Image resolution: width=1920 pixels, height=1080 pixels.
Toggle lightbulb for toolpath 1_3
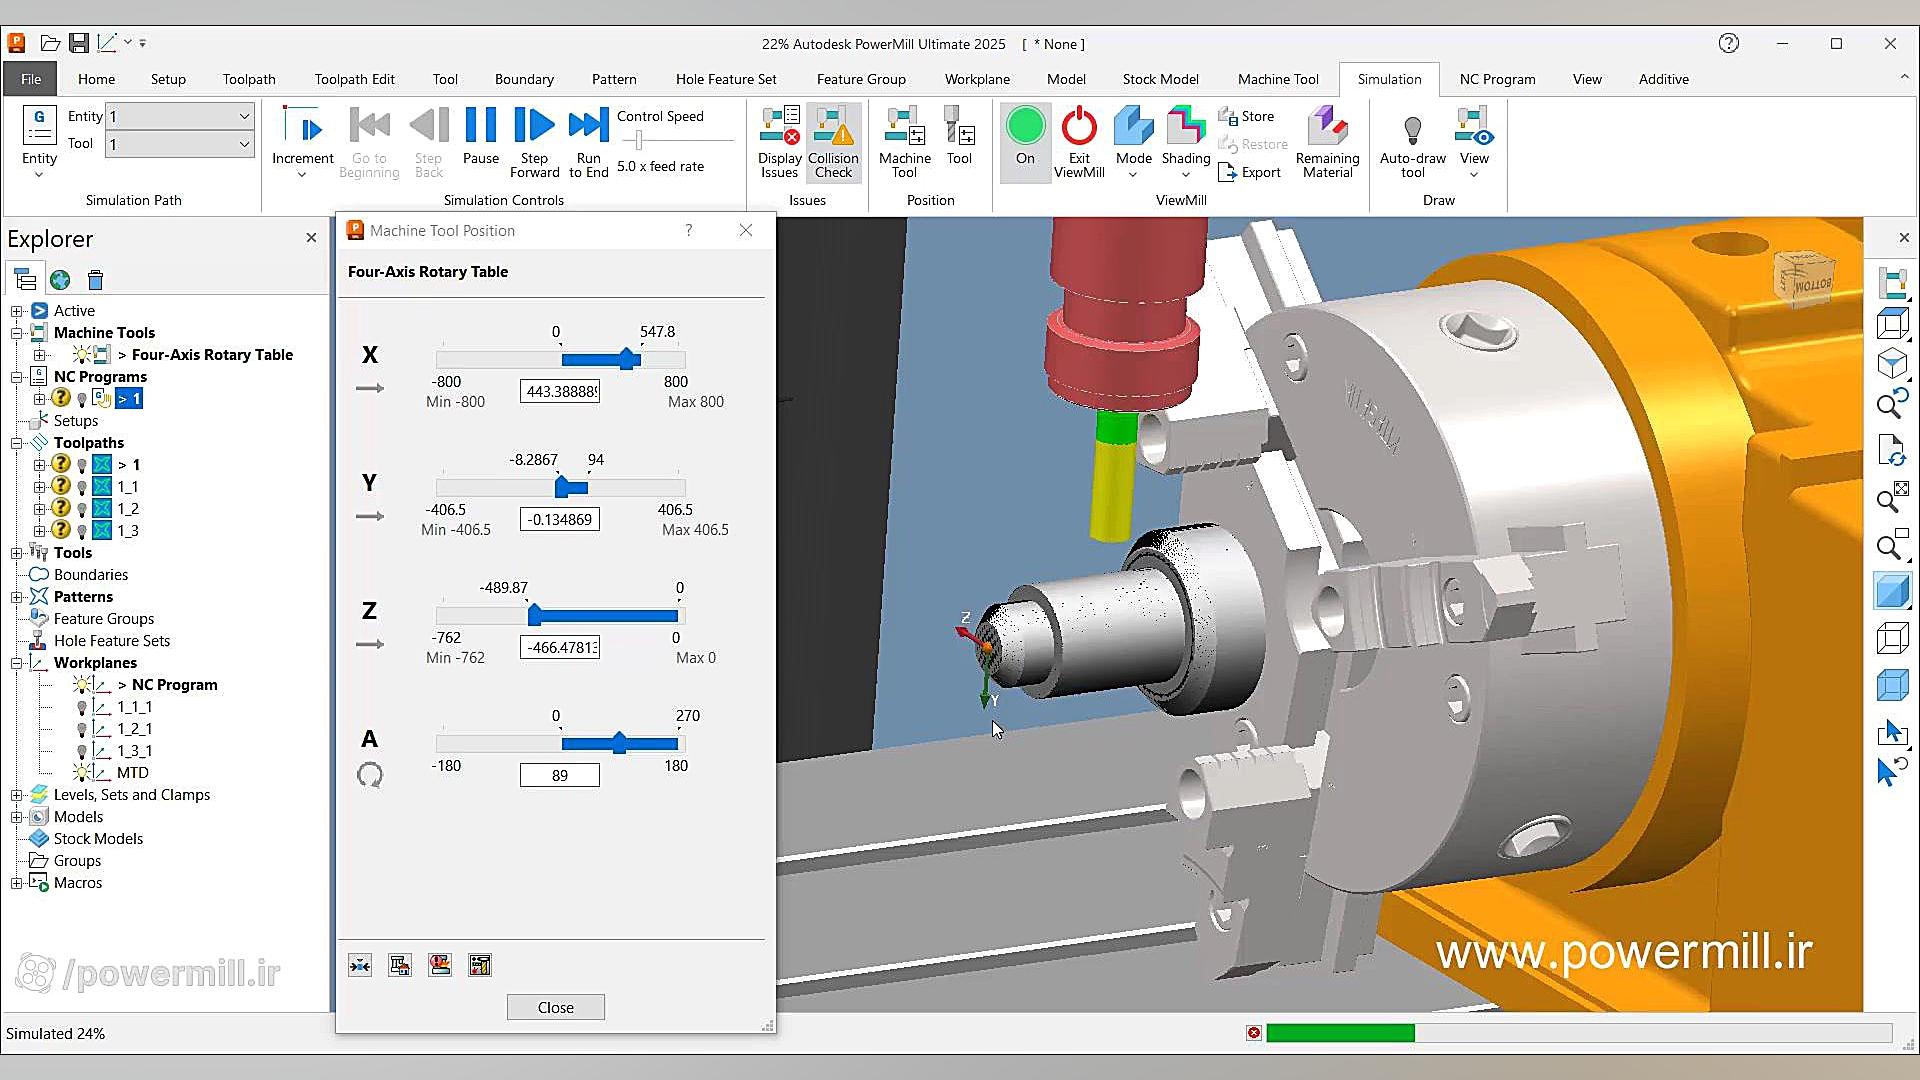click(82, 531)
